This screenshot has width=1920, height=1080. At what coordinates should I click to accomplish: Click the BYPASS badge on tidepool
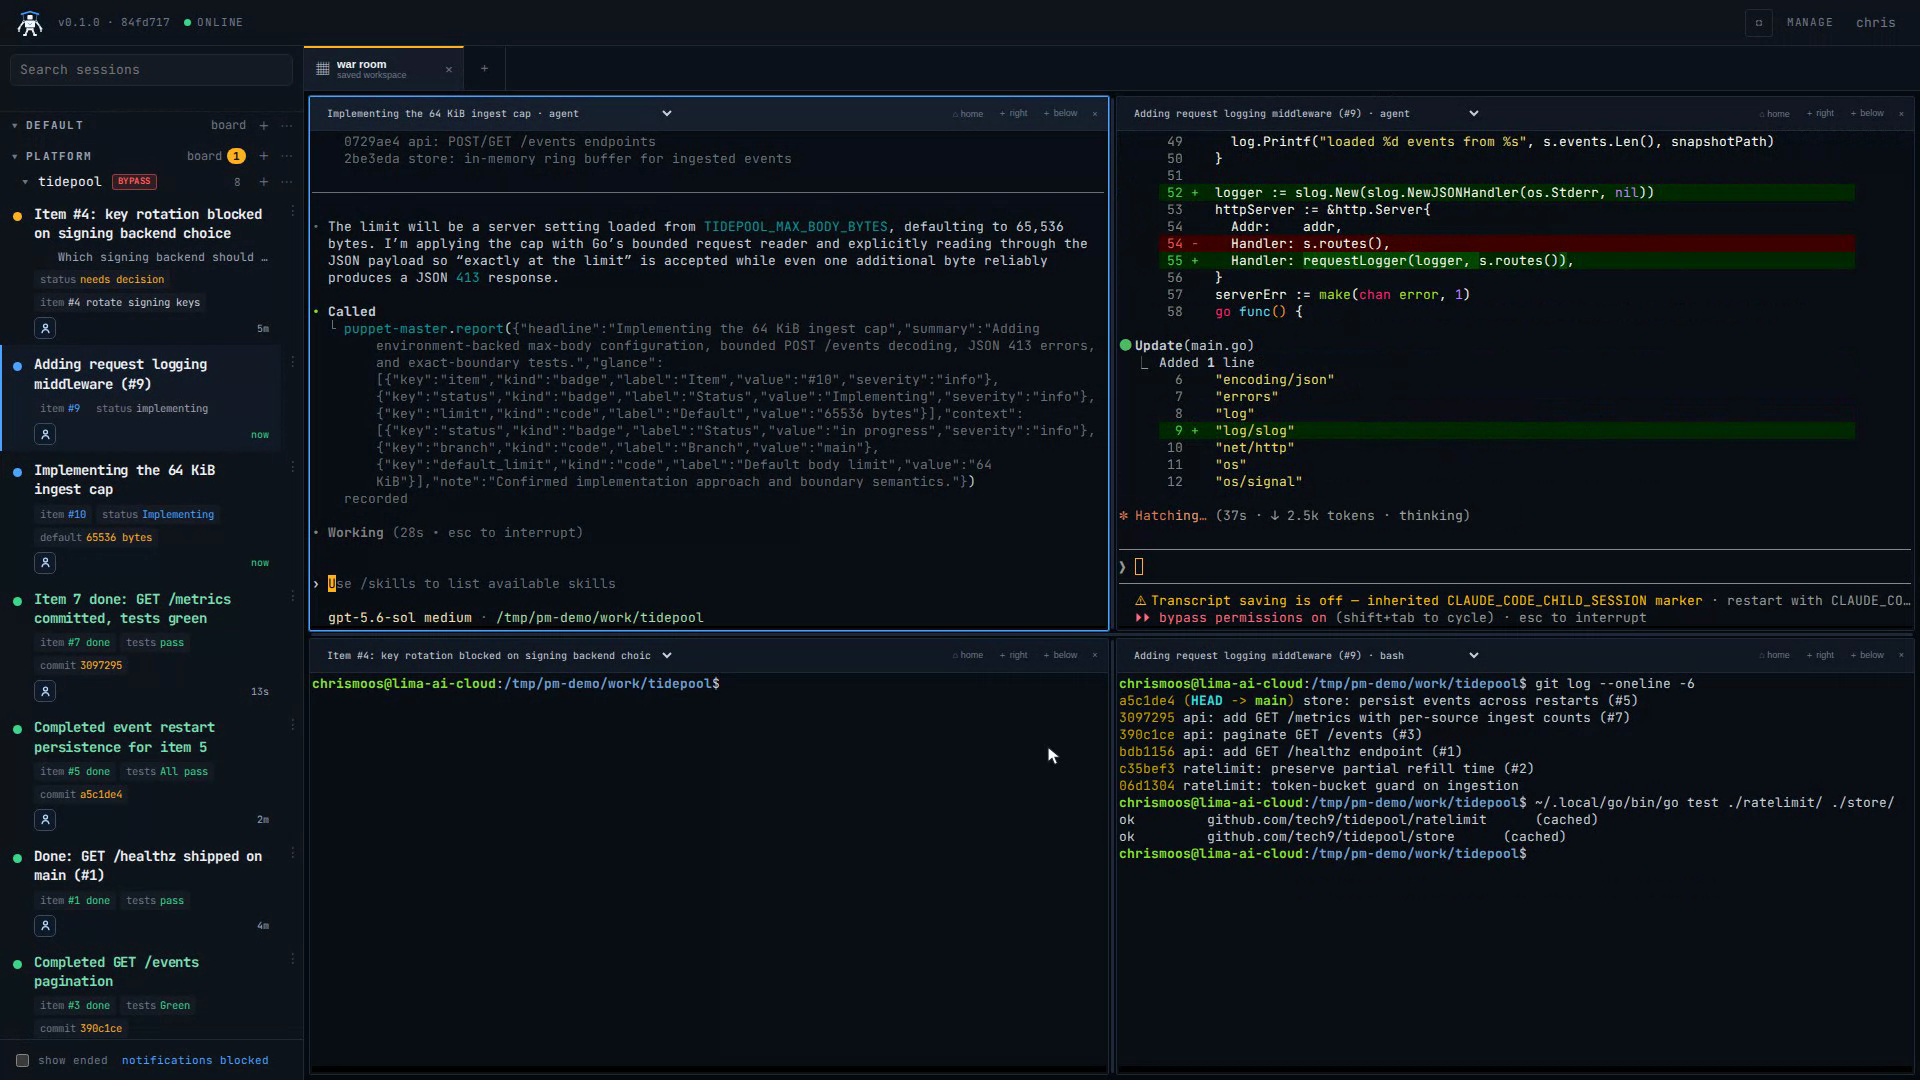(134, 182)
